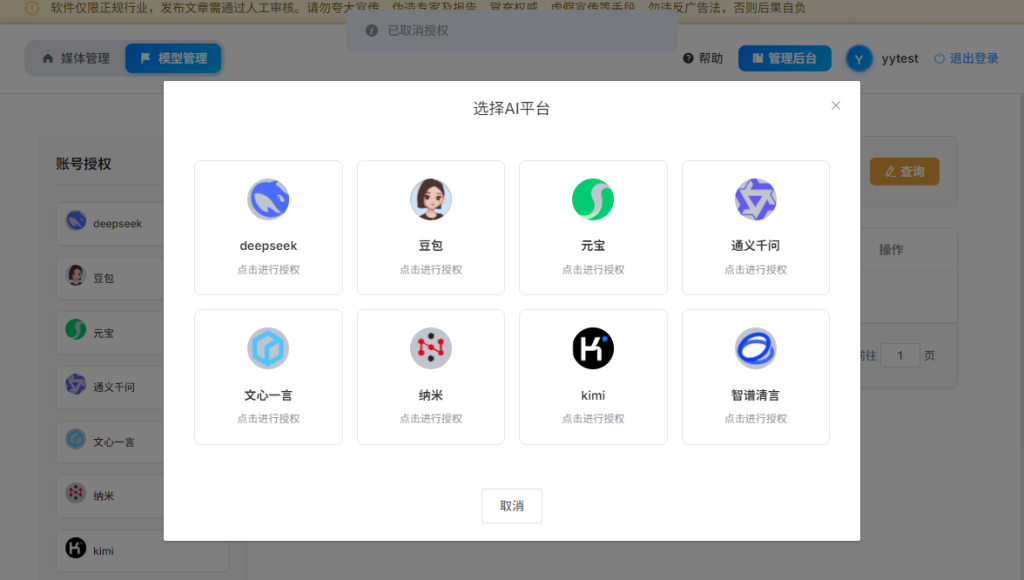Click 豆包 点击进行授权 text
1024x580 pixels.
click(430, 270)
